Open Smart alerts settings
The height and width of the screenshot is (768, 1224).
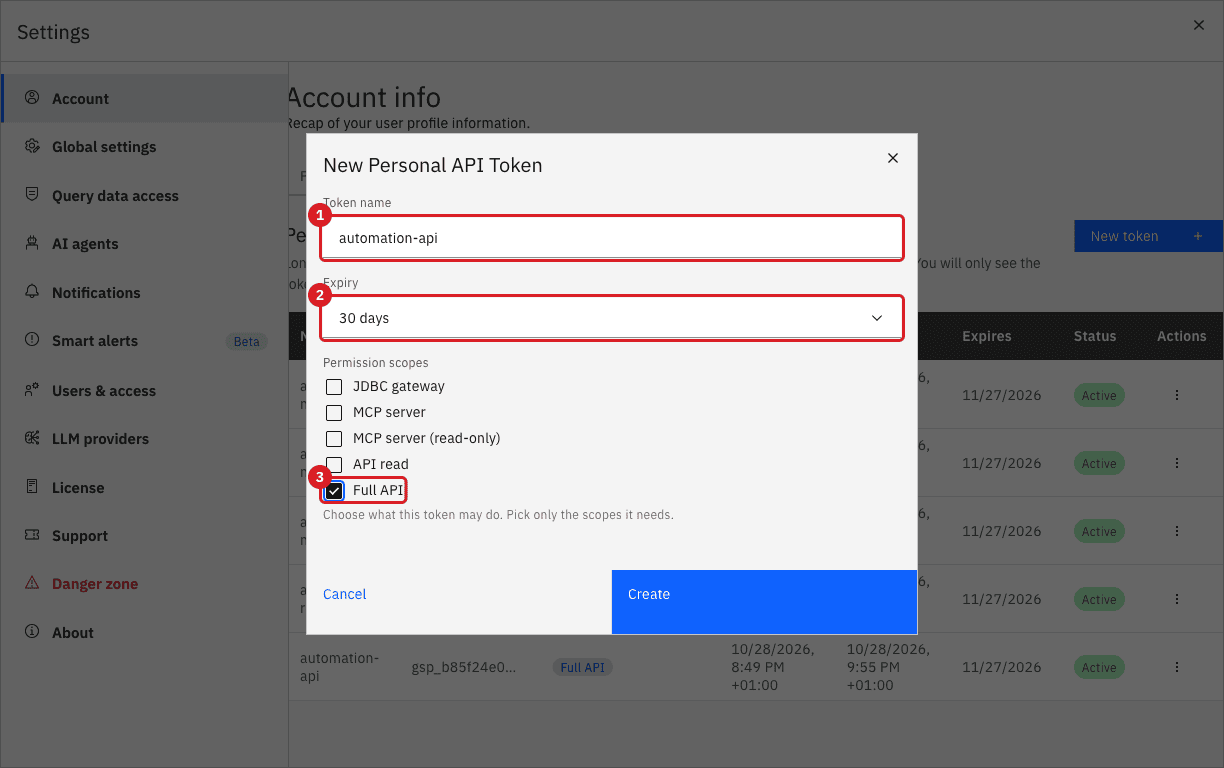(x=145, y=341)
